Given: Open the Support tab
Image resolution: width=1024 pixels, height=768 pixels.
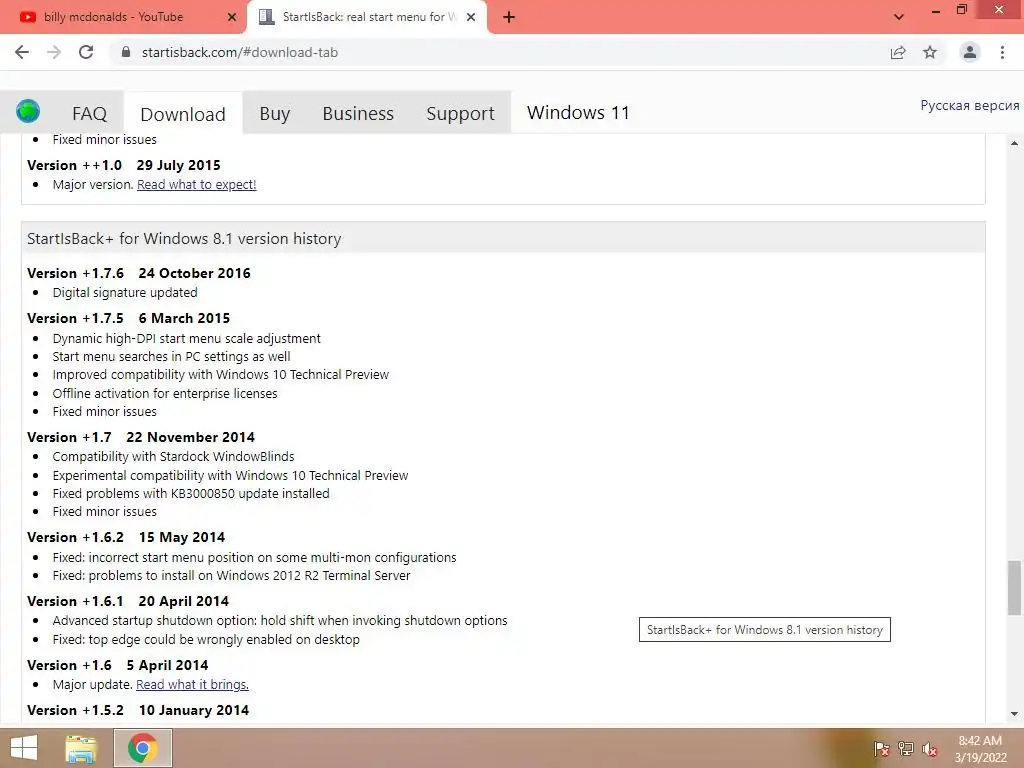Looking at the screenshot, I should coord(460,114).
